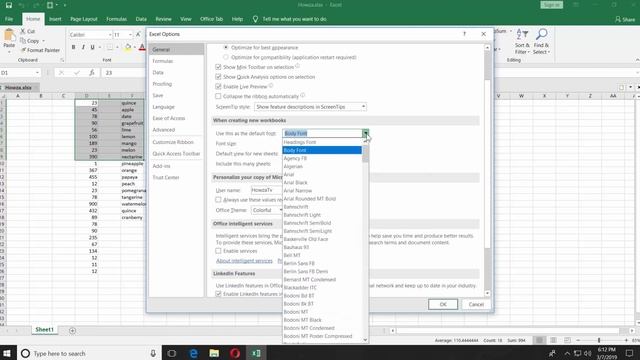Click OK in Excel Options dialog
Screen dimensions: 640x360
[x=443, y=304]
